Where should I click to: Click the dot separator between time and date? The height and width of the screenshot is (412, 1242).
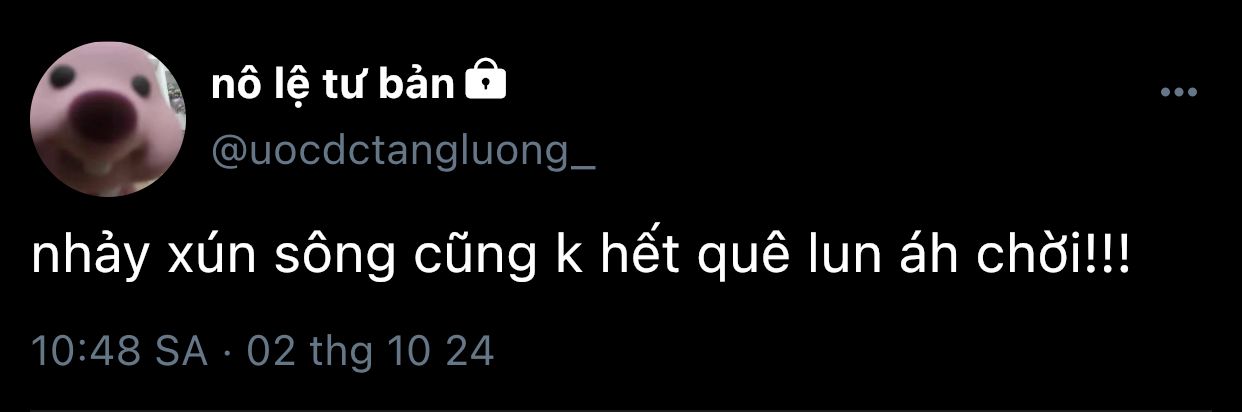click(x=227, y=353)
